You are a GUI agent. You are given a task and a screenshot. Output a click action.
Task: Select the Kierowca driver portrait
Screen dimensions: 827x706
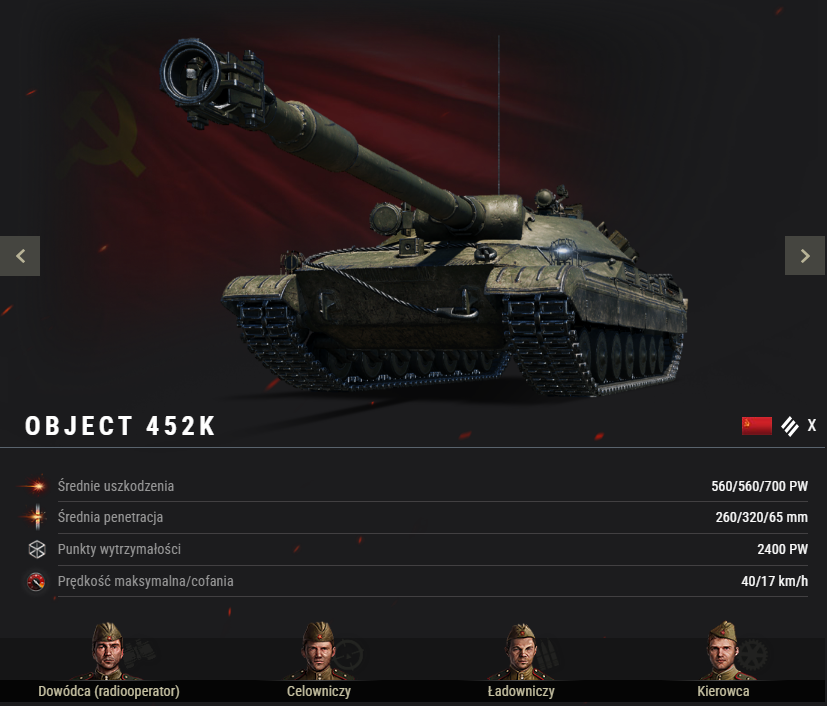tap(724, 652)
